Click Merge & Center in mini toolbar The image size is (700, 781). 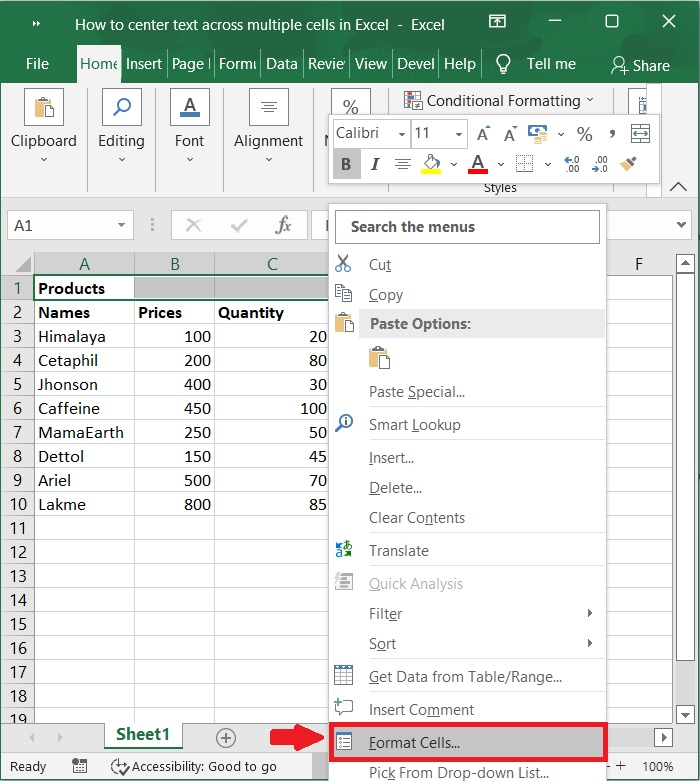click(640, 133)
